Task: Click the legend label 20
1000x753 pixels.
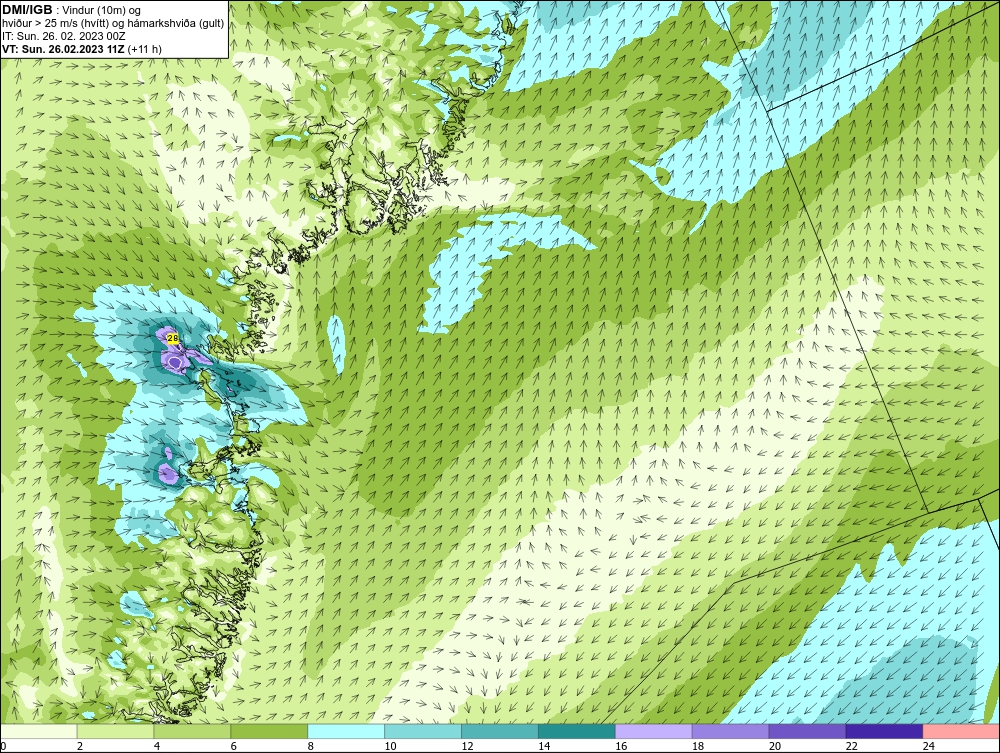Action: click(x=774, y=746)
